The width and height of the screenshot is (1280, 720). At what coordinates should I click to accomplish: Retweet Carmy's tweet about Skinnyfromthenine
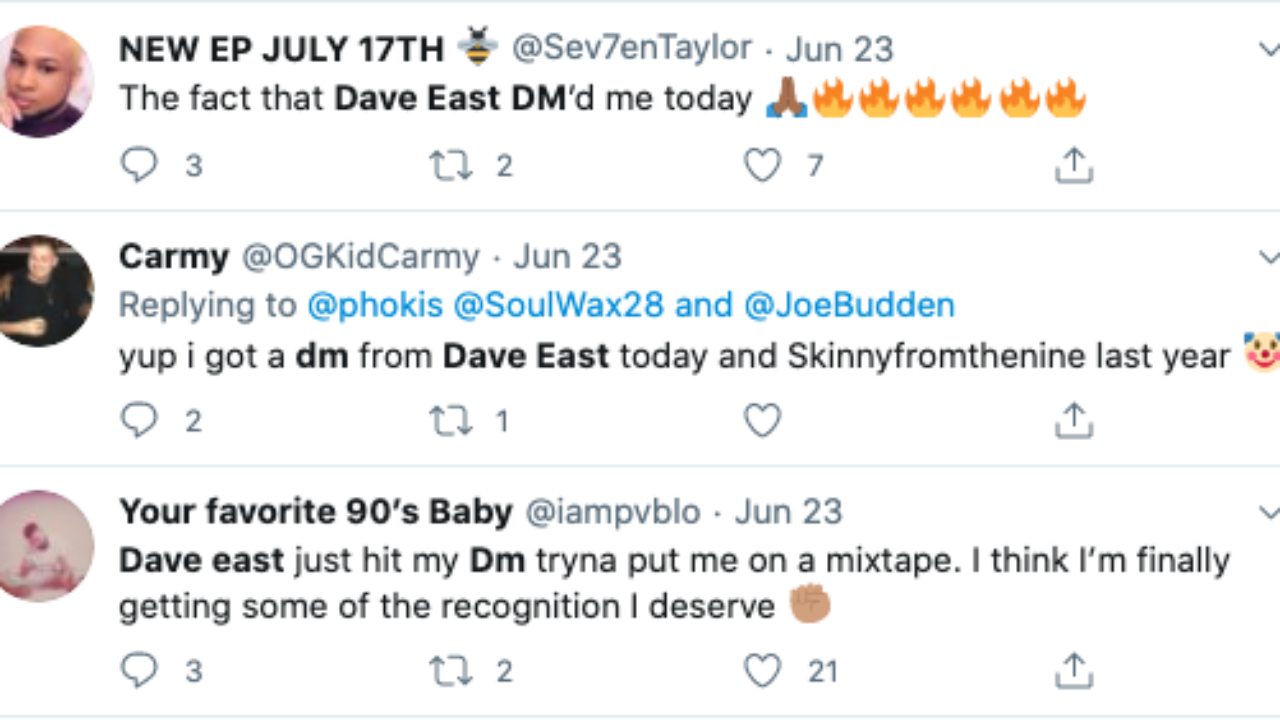click(451, 421)
